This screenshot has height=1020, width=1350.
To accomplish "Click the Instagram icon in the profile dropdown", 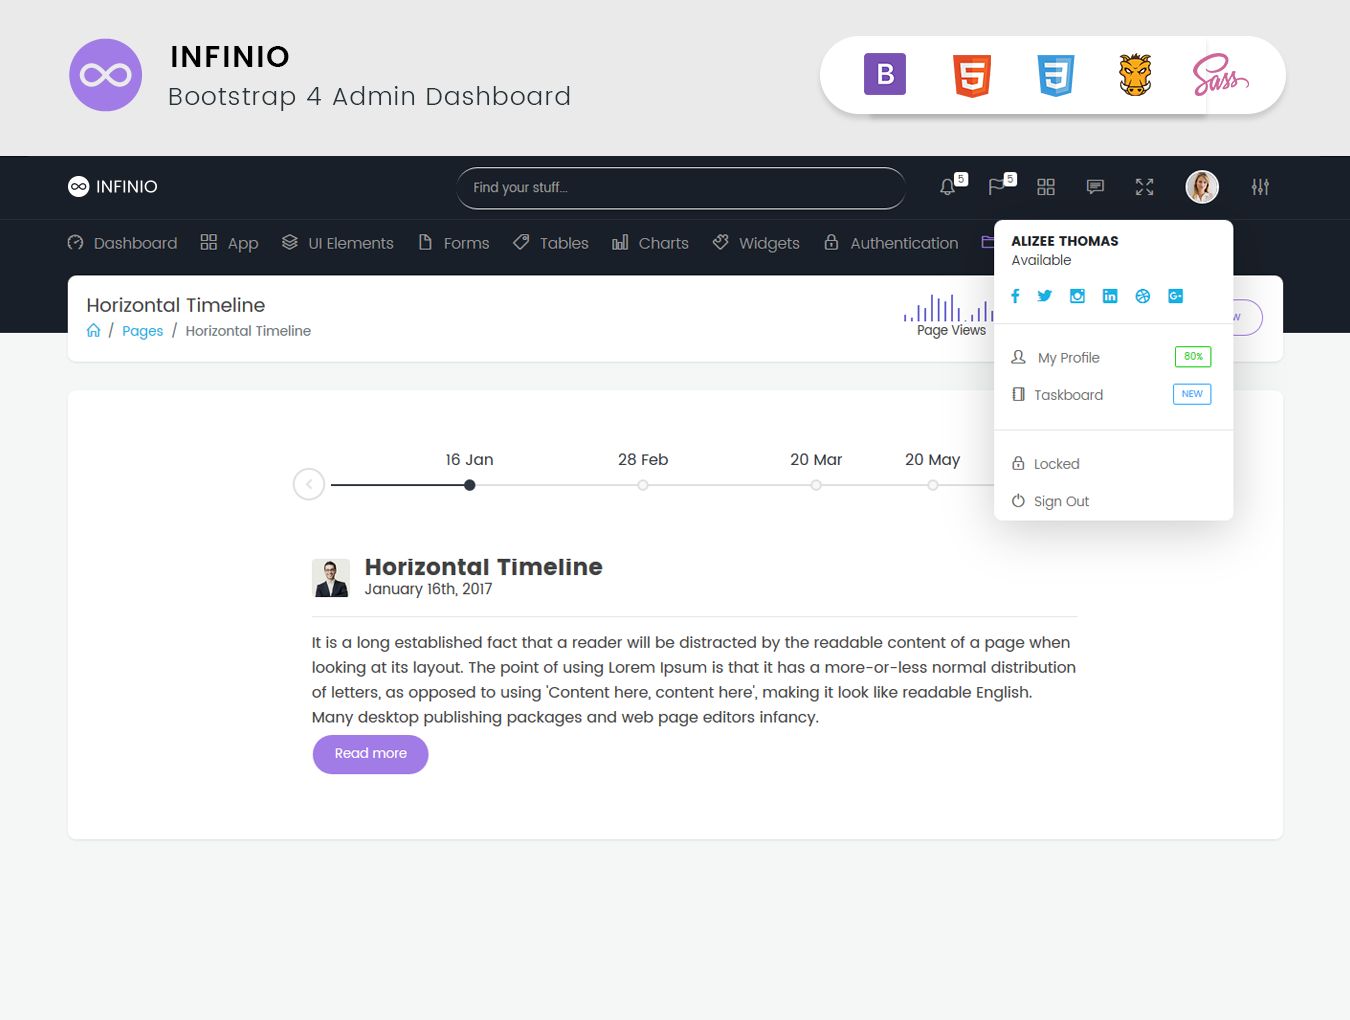I will pyautogui.click(x=1077, y=296).
